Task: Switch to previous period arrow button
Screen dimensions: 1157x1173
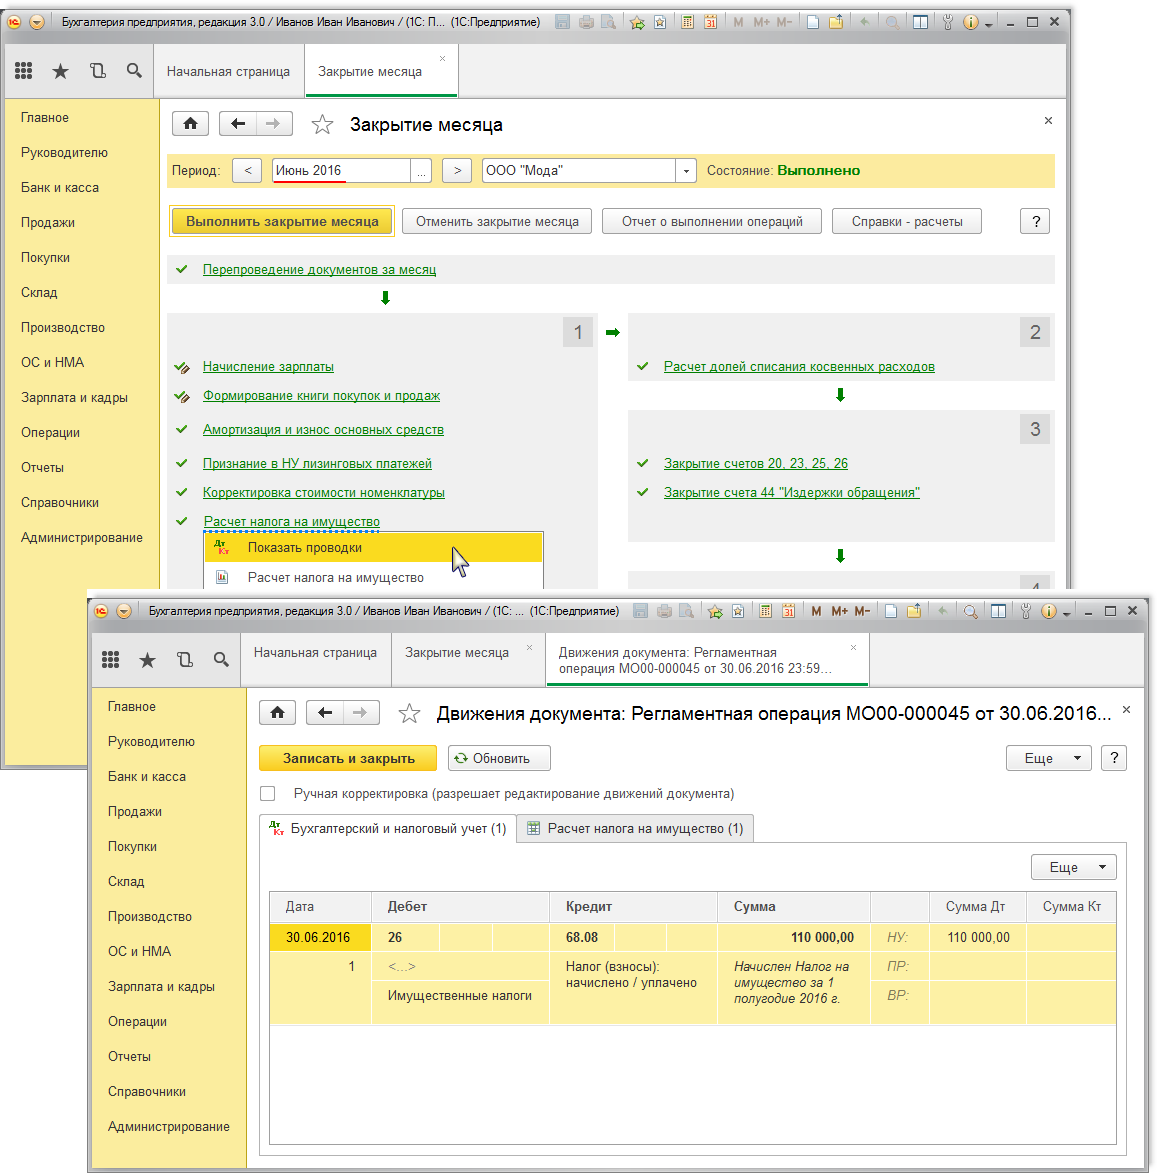Action: click(248, 171)
